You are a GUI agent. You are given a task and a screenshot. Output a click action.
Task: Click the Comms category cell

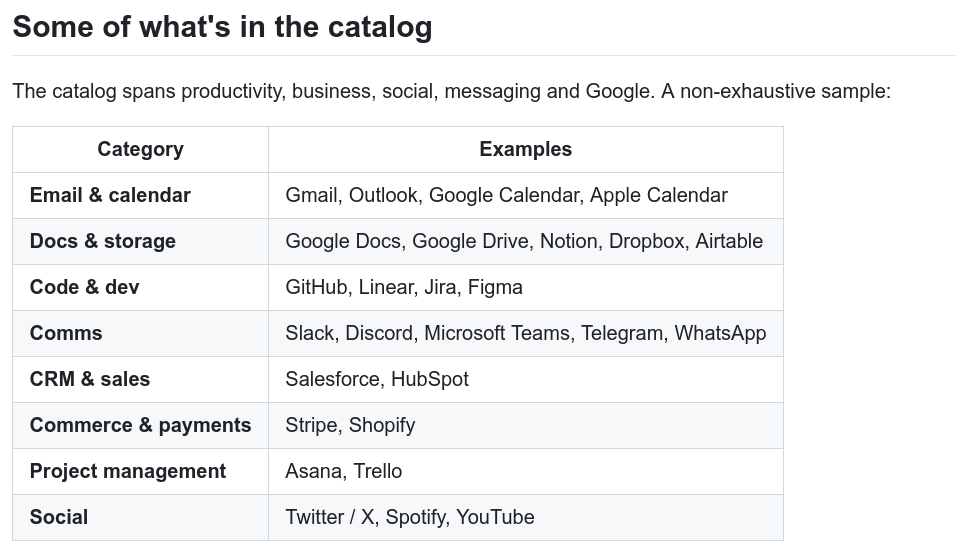point(140,333)
